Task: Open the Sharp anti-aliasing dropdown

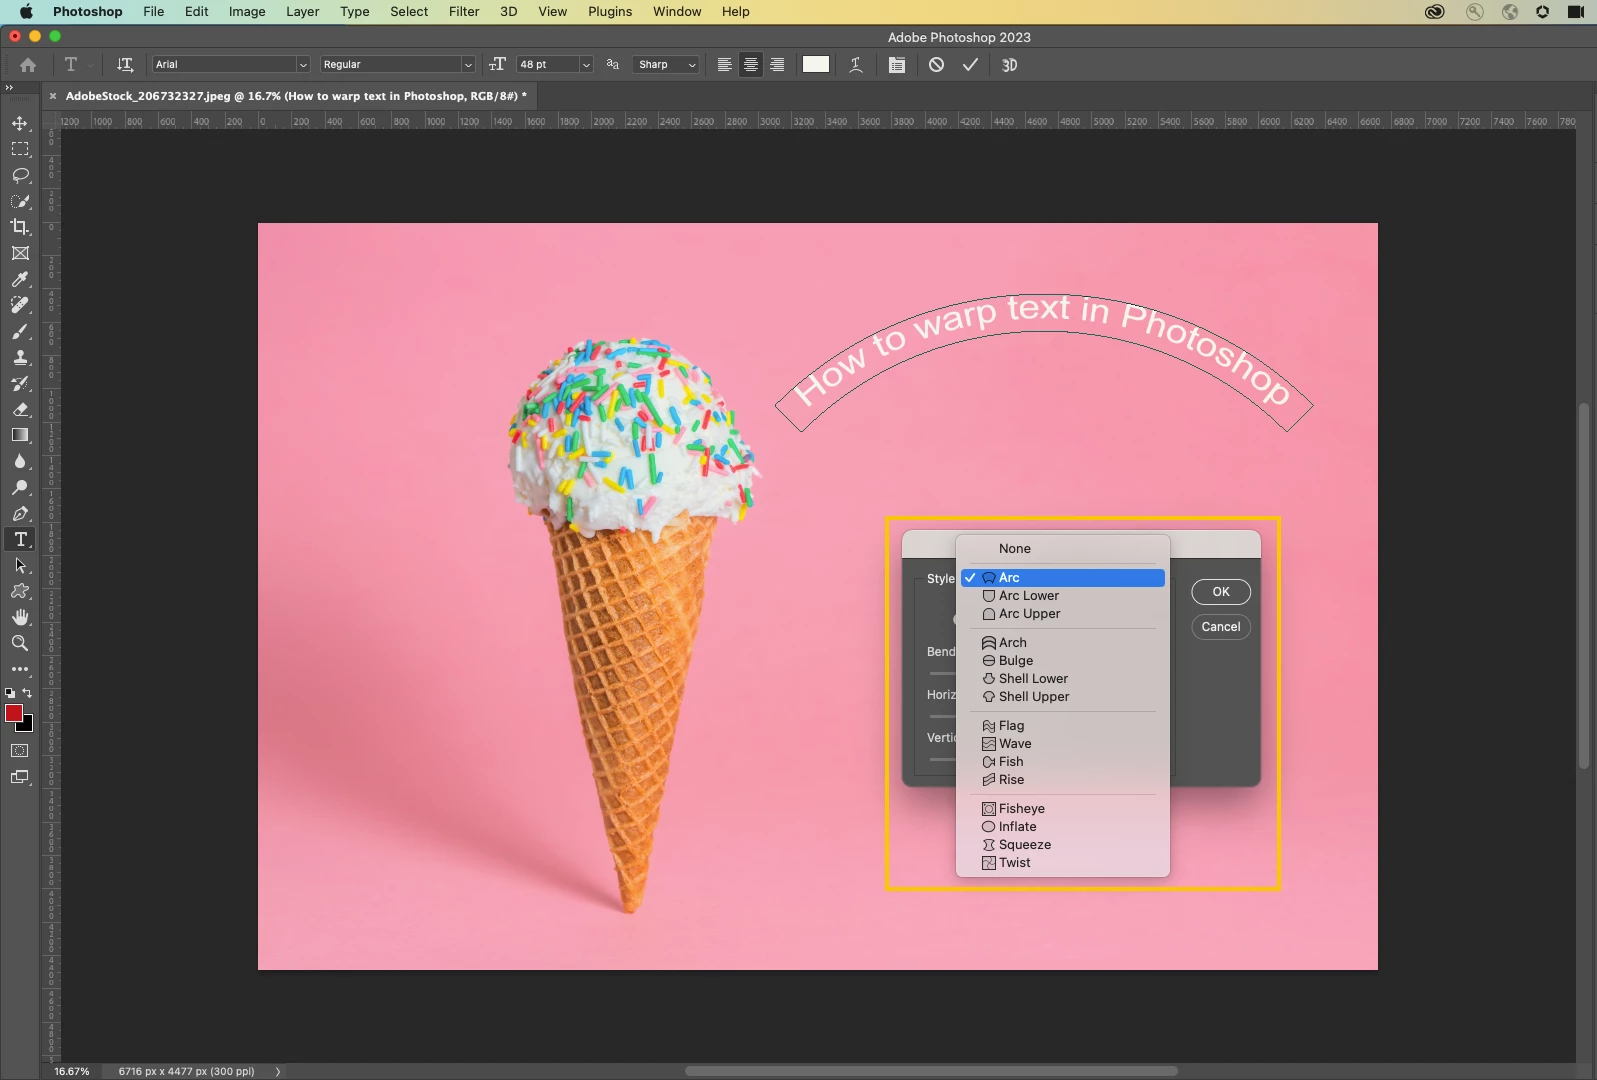Action: 665,64
